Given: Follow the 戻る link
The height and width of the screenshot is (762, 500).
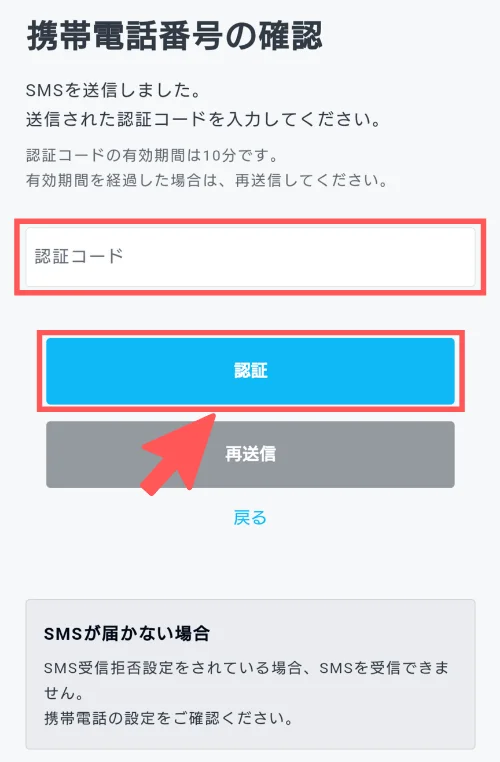Looking at the screenshot, I should click(250, 518).
